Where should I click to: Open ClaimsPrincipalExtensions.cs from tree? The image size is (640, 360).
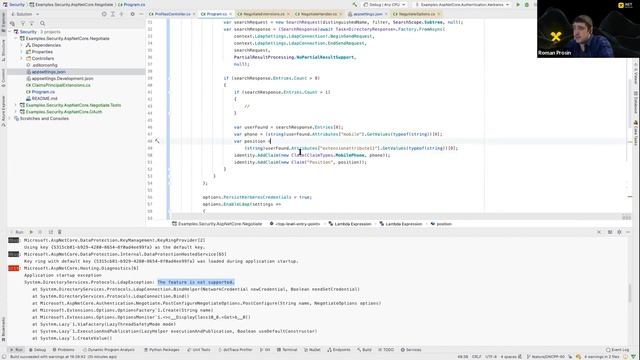[x=58, y=85]
